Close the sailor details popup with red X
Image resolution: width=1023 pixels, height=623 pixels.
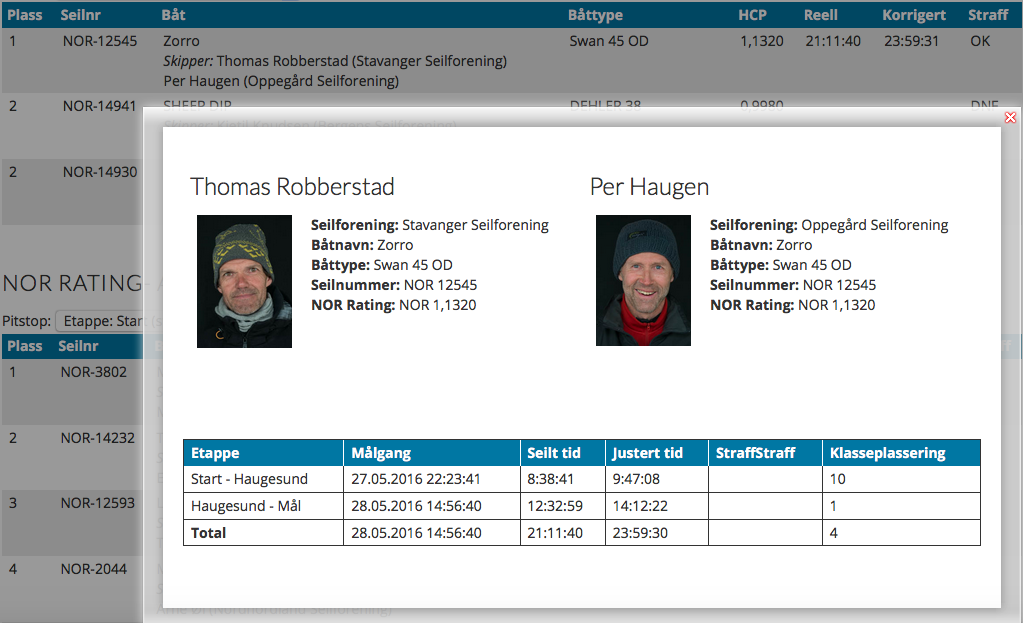point(1010,117)
